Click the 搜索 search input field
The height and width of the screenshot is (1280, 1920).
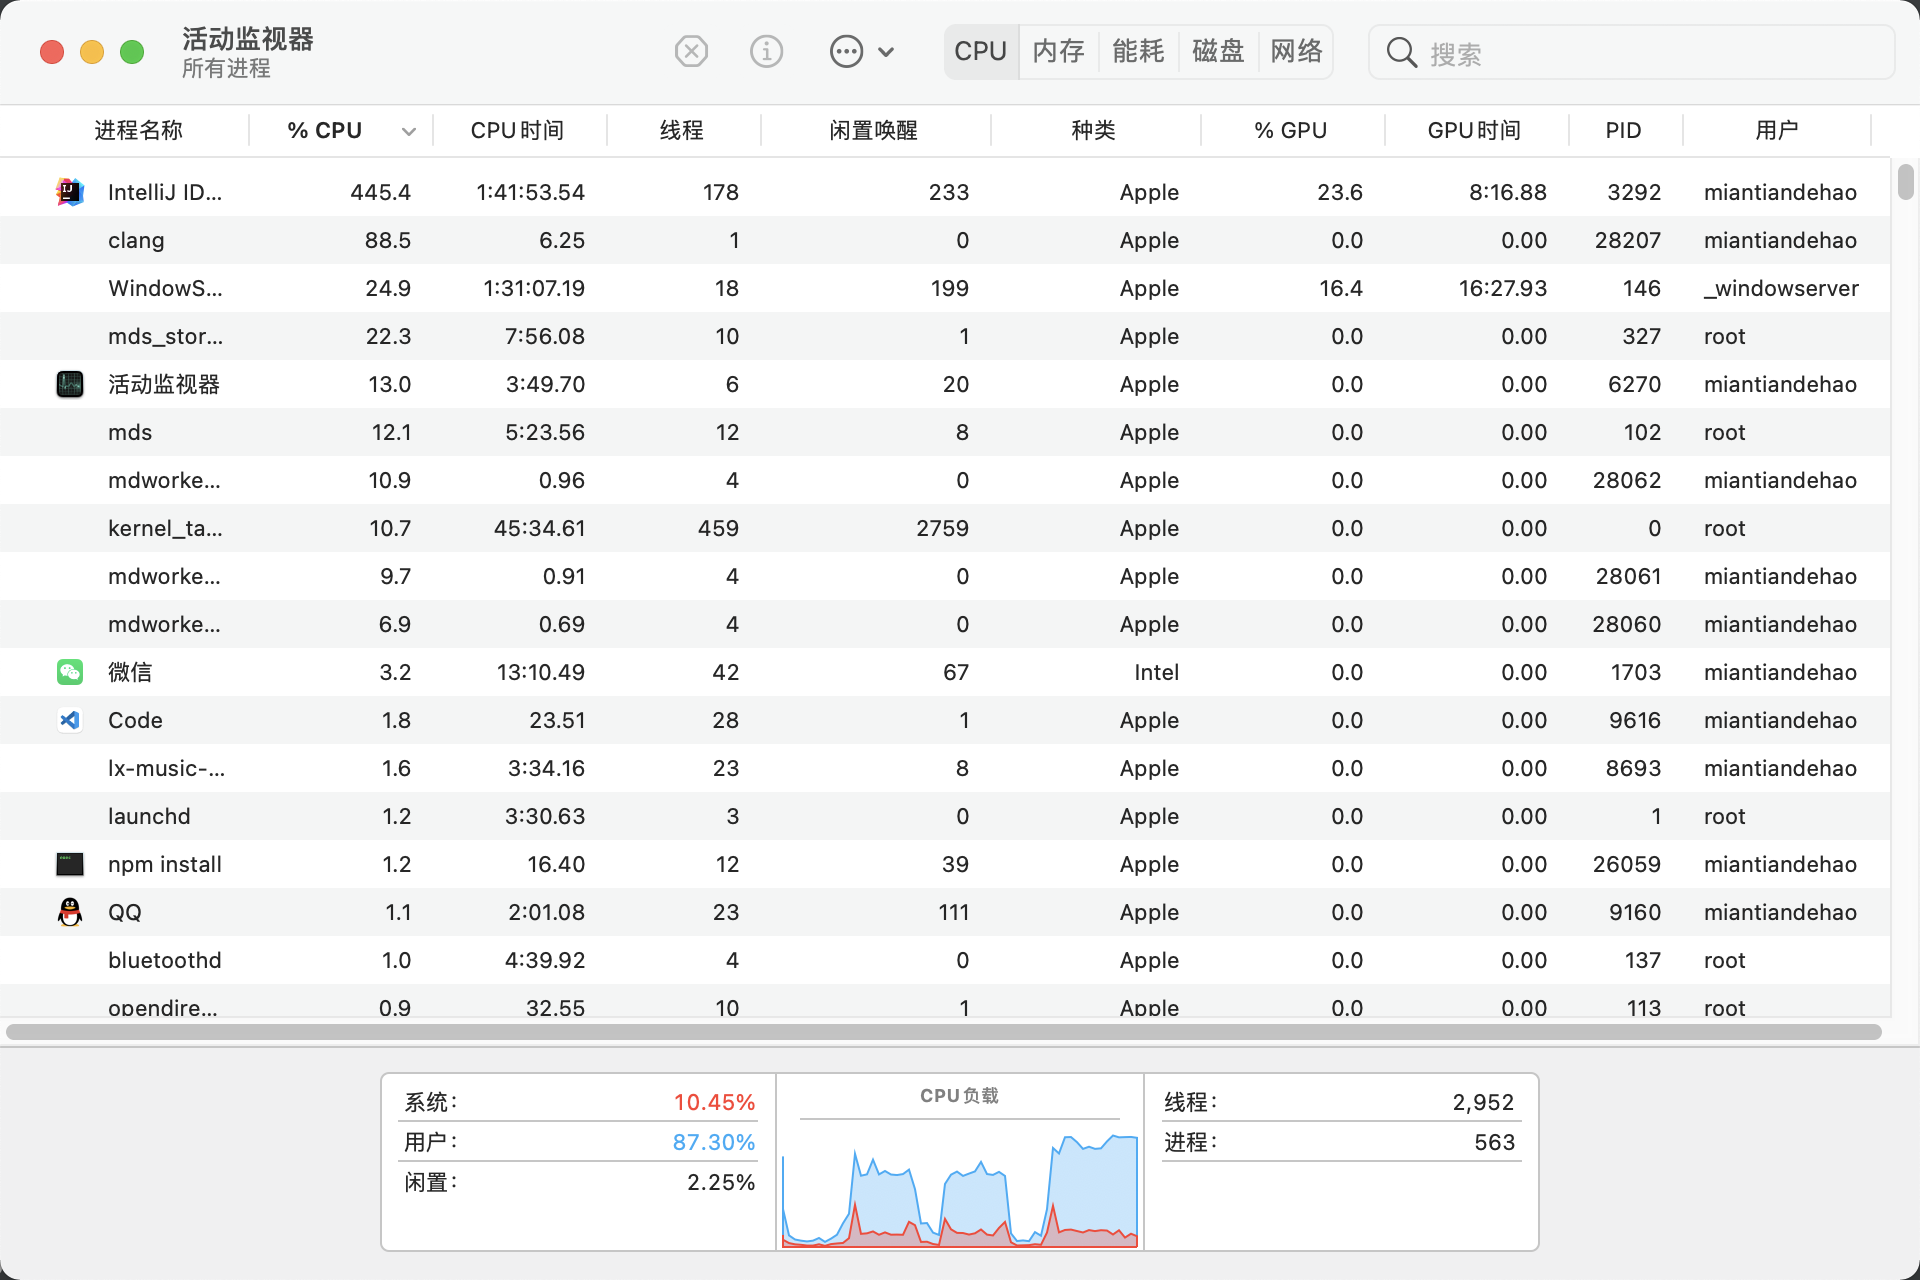pos(1650,53)
